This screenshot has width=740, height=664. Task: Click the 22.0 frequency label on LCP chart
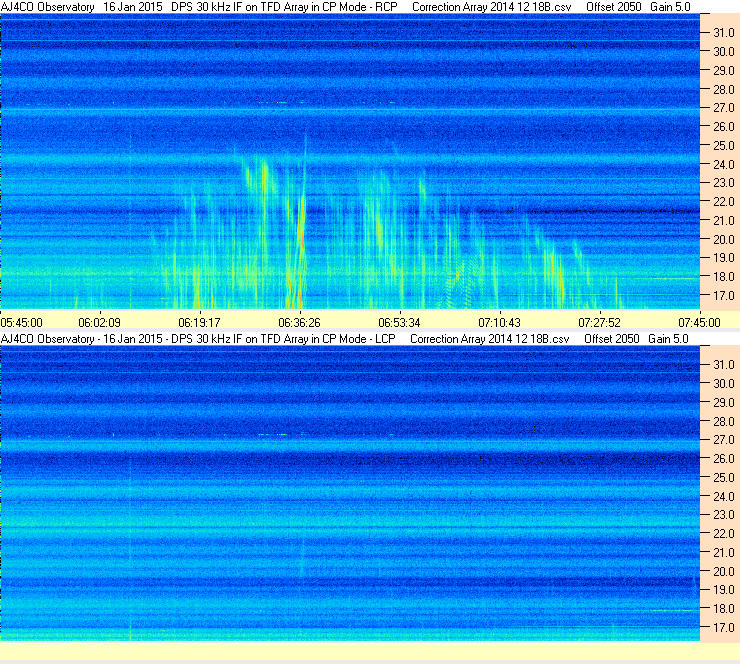point(724,534)
